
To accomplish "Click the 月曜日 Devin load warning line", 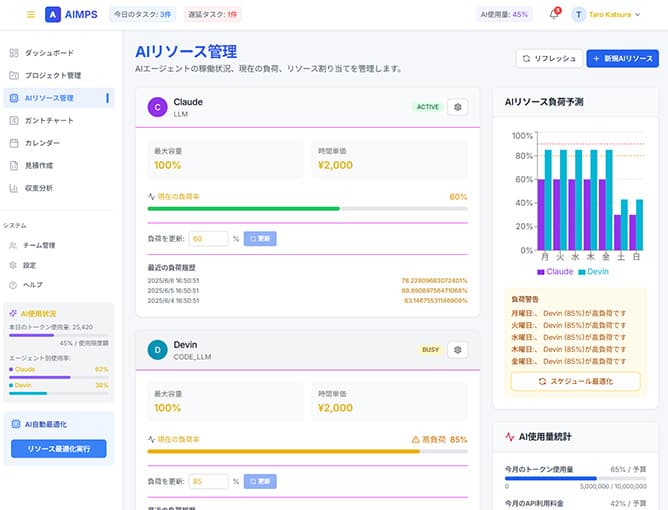I will [569, 313].
